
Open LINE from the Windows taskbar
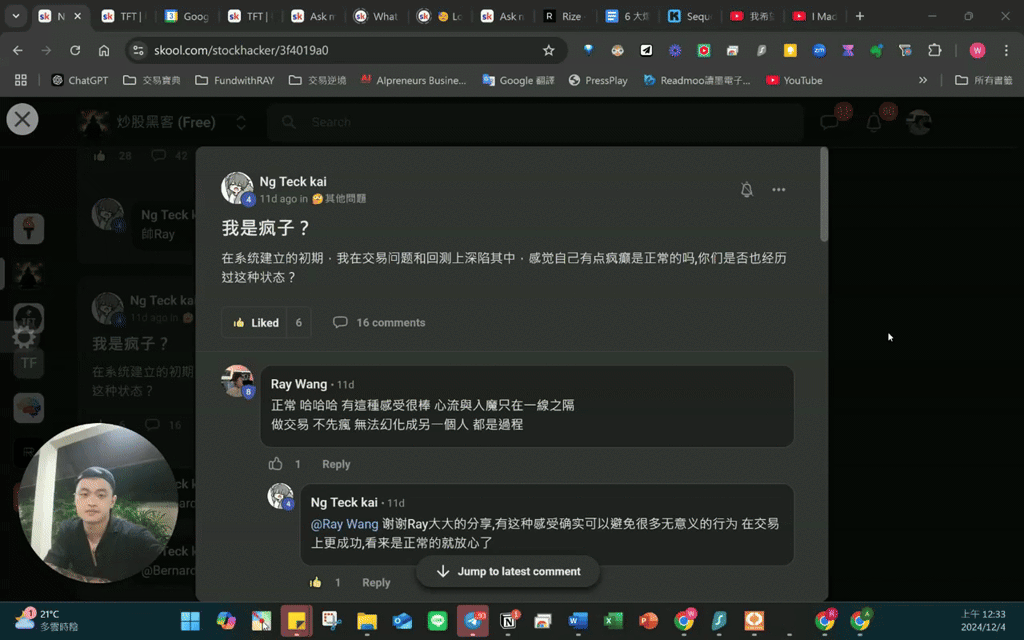(437, 621)
